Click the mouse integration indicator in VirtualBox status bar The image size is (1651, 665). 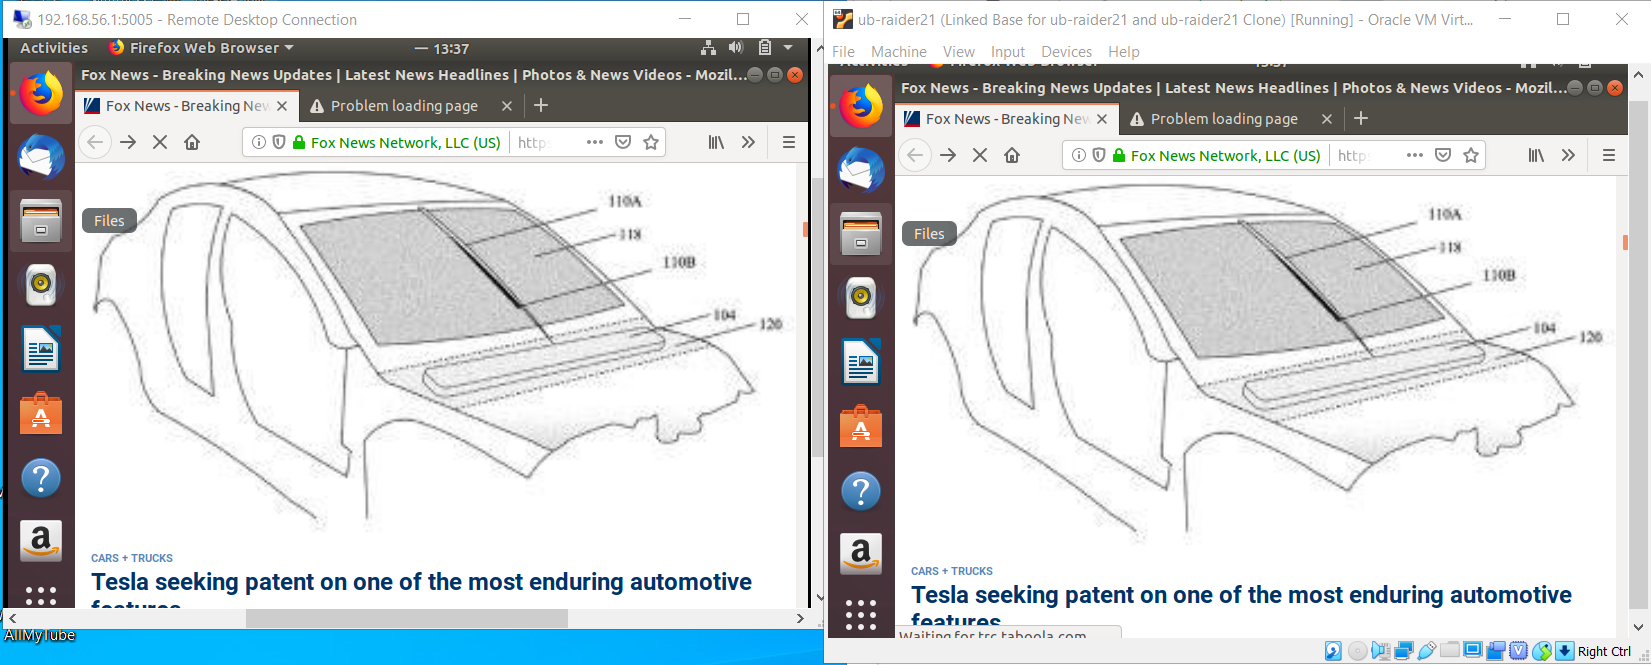[x=1542, y=652]
